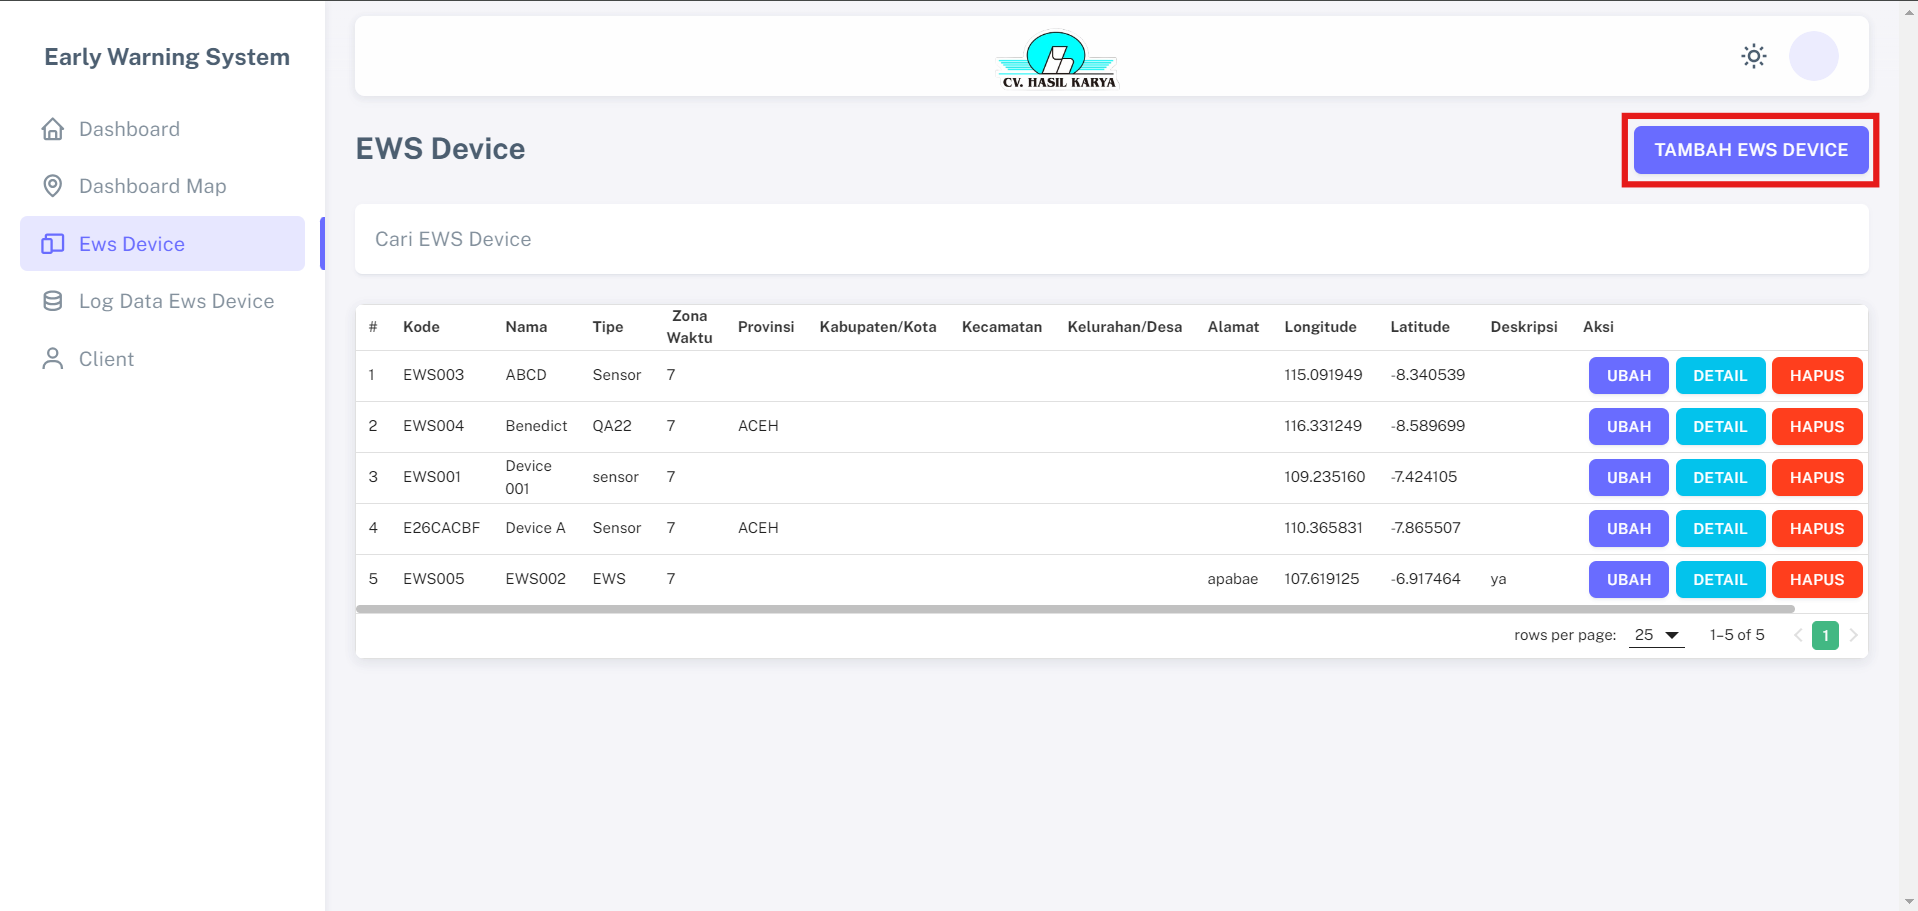Screen dimensions: 1918x911
Task: Delete device EWS004 with Hapus
Action: pos(1816,427)
